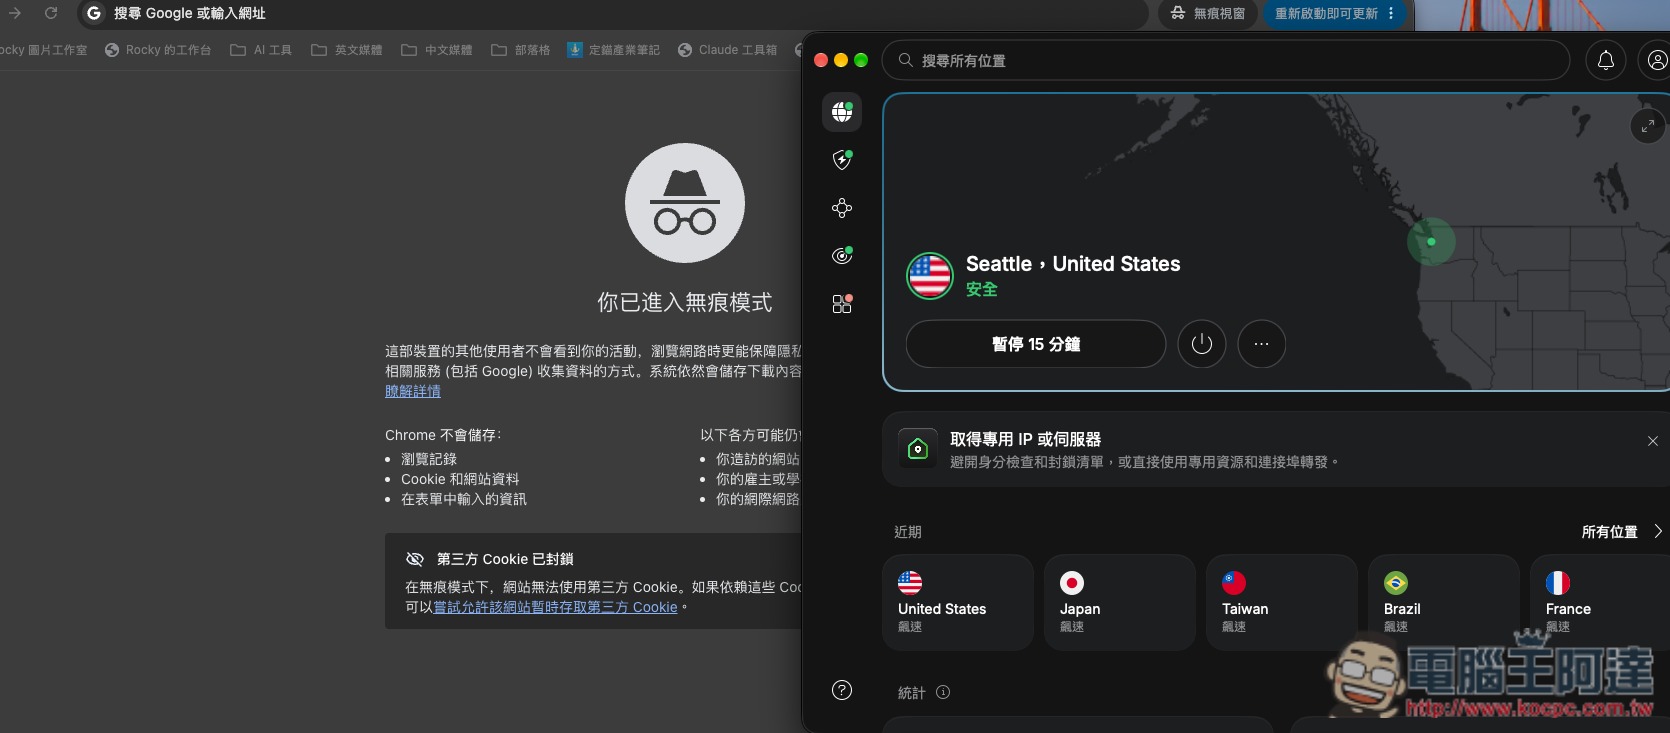This screenshot has height=733, width=1670.
Task: Select France recent location card
Action: click(x=1600, y=603)
